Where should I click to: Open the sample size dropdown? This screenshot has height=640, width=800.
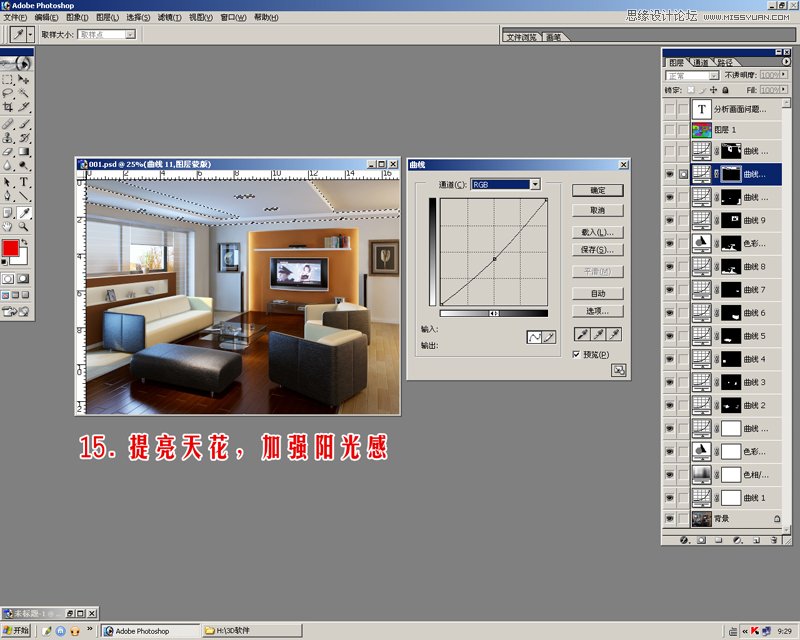click(131, 34)
